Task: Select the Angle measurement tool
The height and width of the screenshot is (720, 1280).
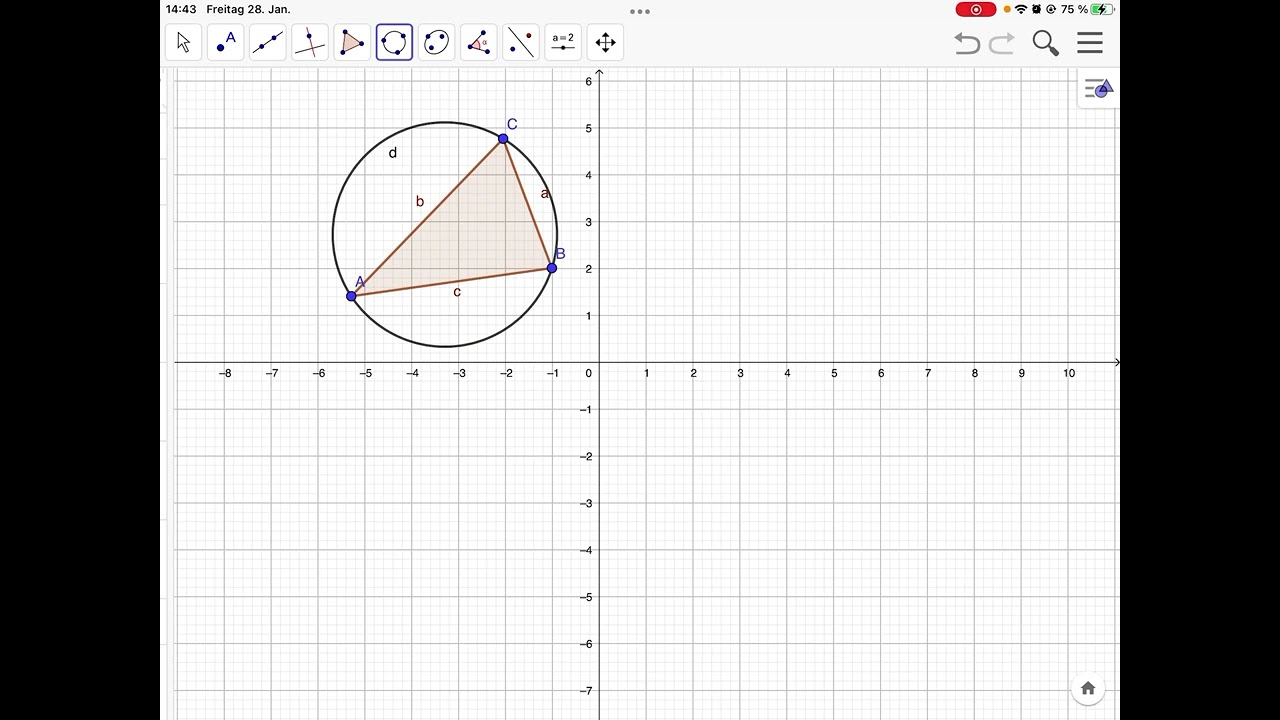Action: [x=479, y=42]
